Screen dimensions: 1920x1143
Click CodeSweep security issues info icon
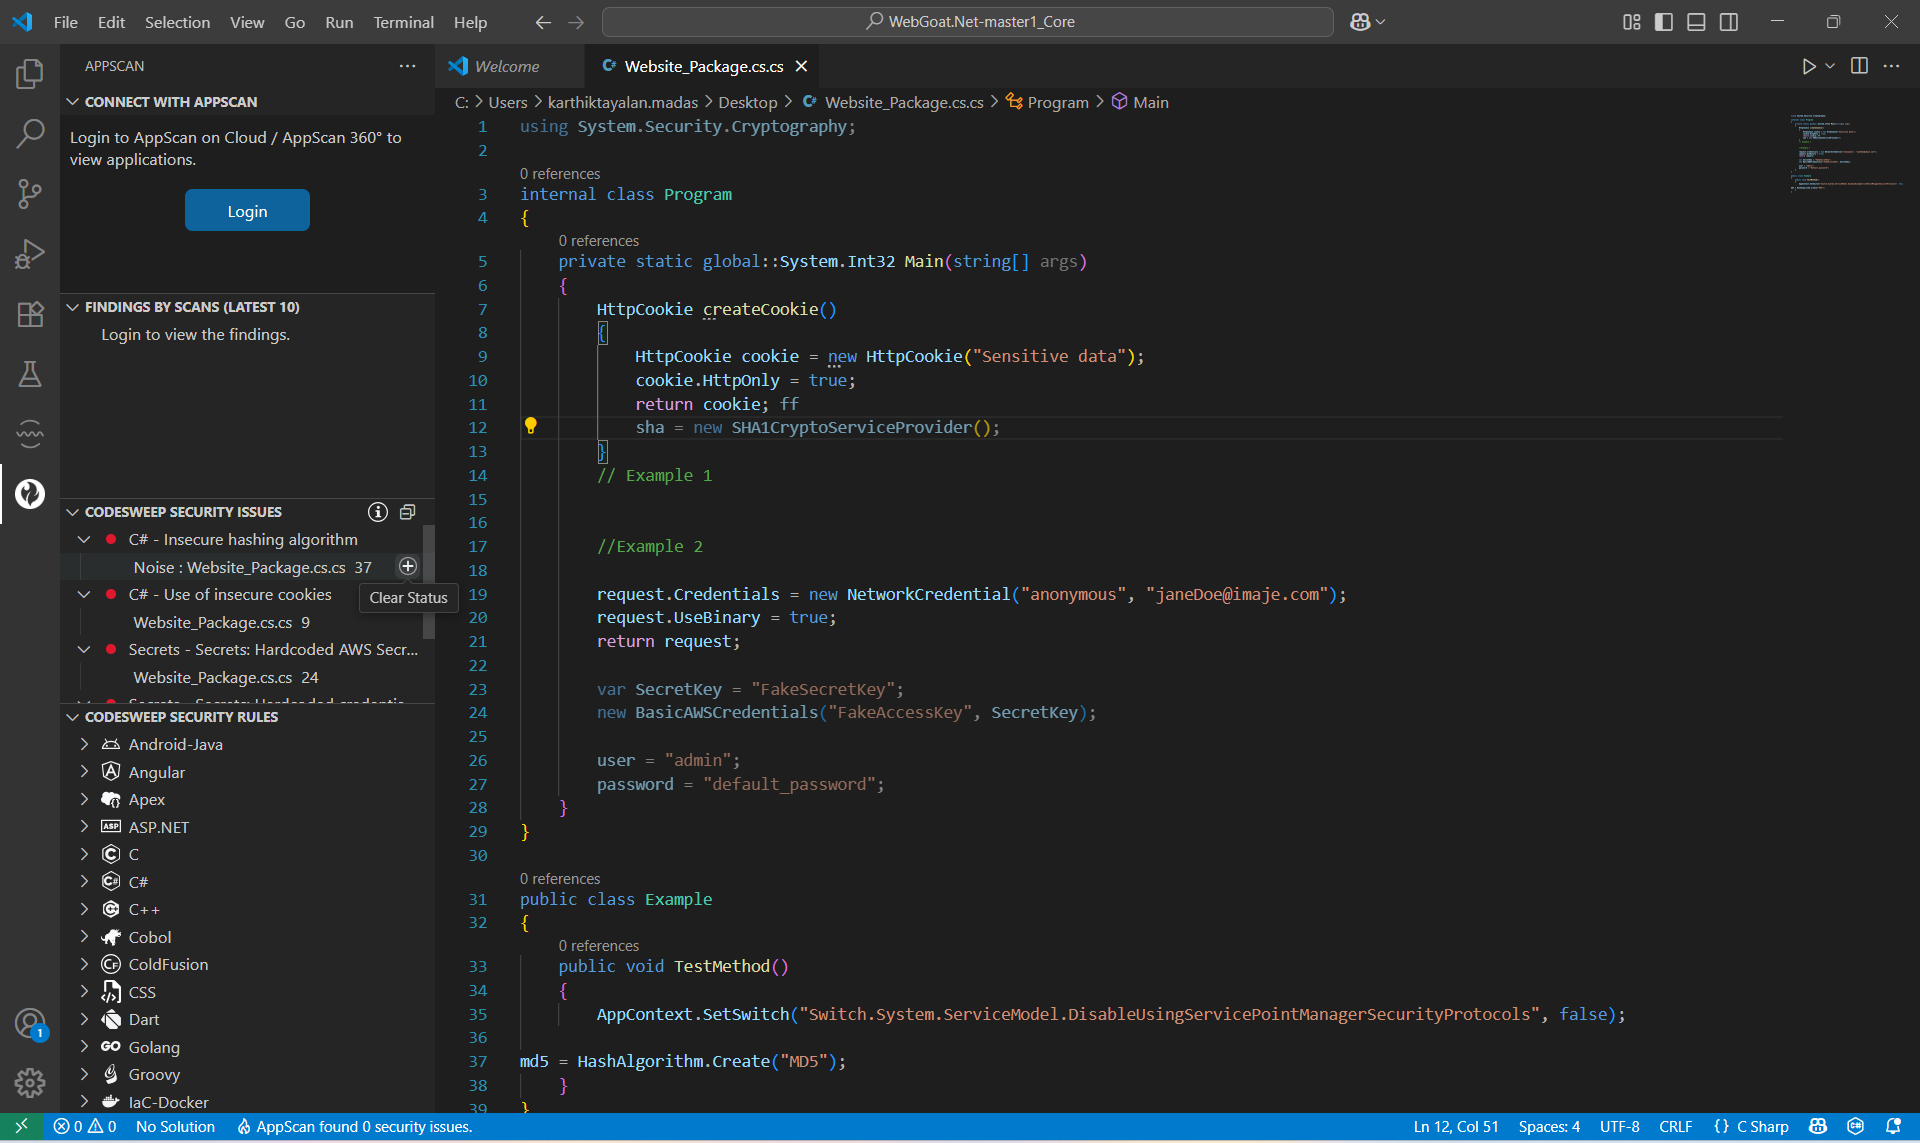[x=377, y=512]
